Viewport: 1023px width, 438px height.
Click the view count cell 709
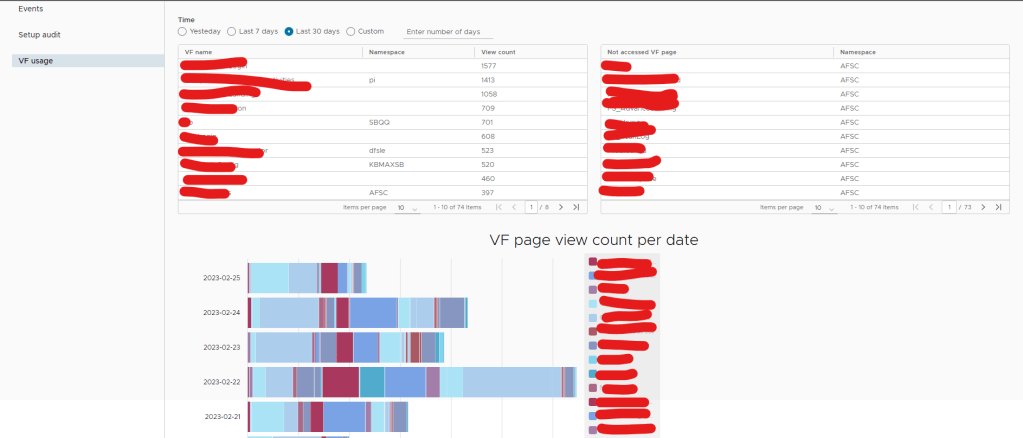point(487,108)
